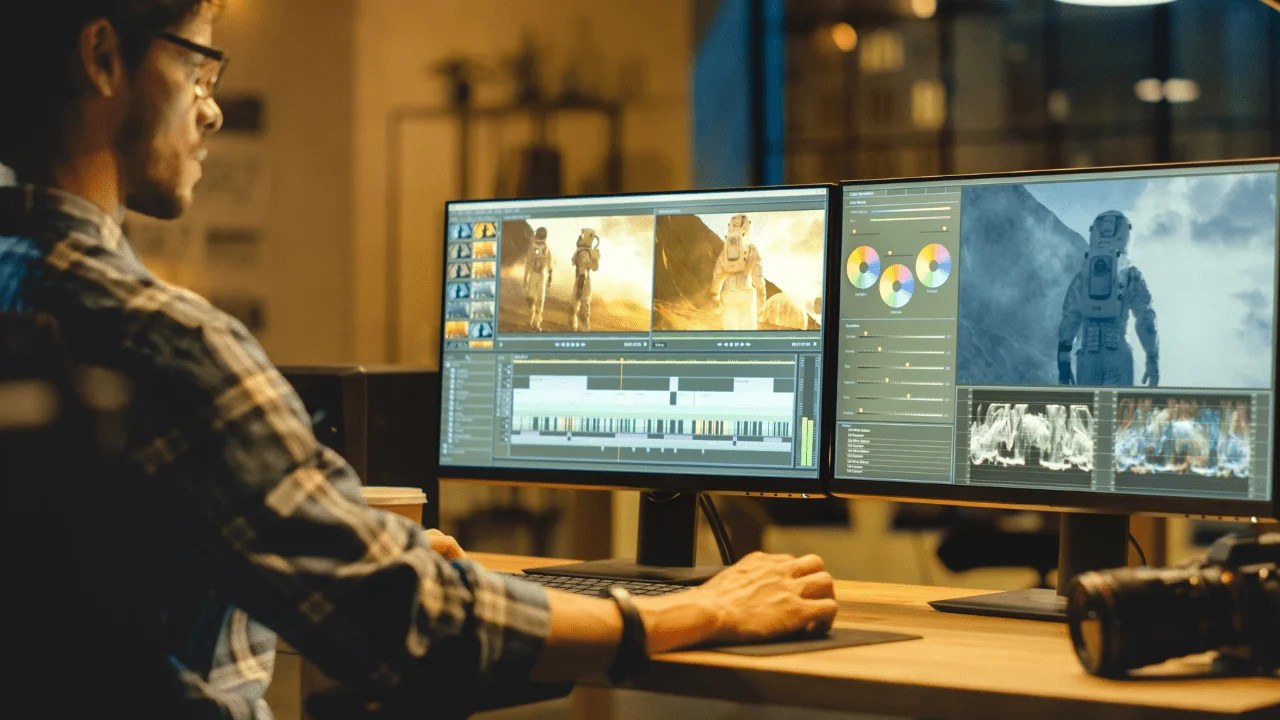Screen dimensions: 1280x720
Task: Click the playhead marker icon in the timeline ruler
Action: pos(621,362)
